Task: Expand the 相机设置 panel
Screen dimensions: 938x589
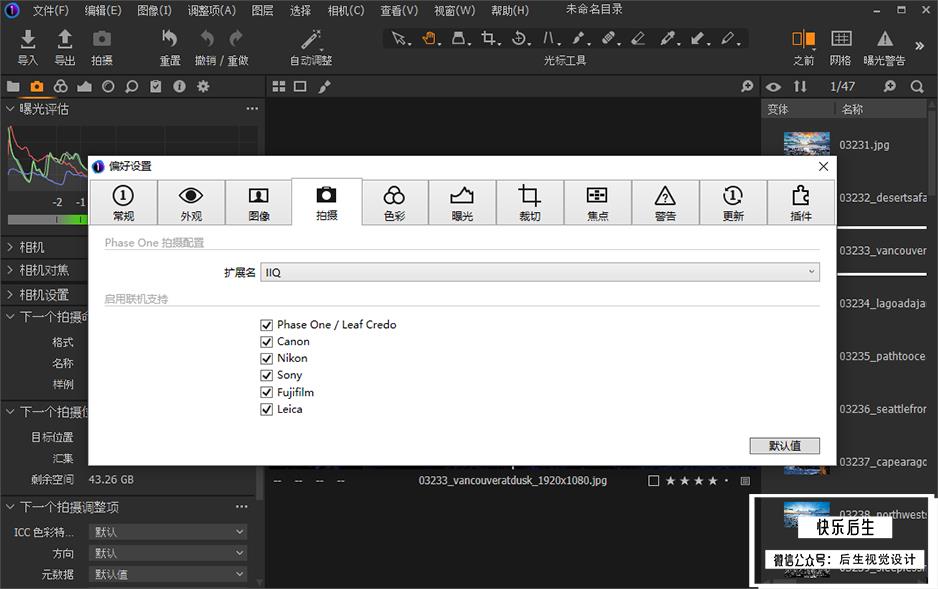Action: [10, 294]
